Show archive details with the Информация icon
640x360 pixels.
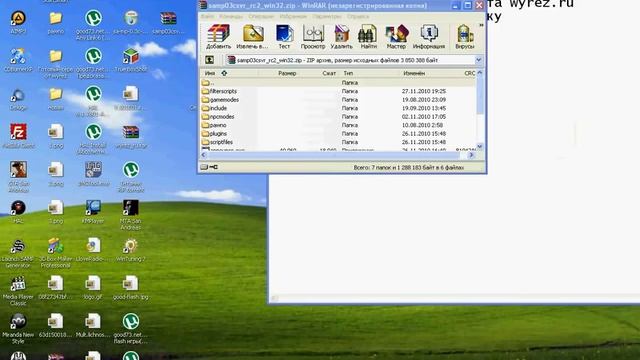429,37
